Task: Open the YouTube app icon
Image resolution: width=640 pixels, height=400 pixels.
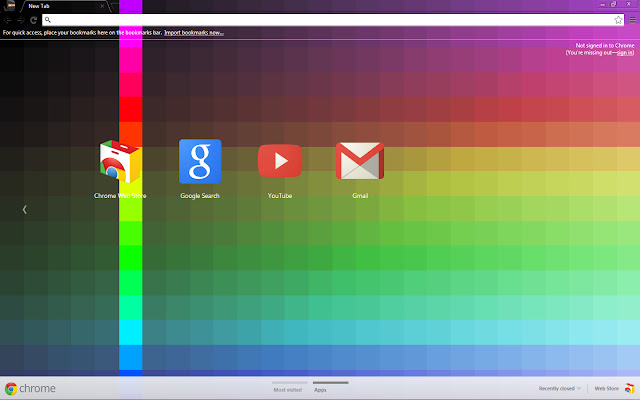Action: click(280, 161)
